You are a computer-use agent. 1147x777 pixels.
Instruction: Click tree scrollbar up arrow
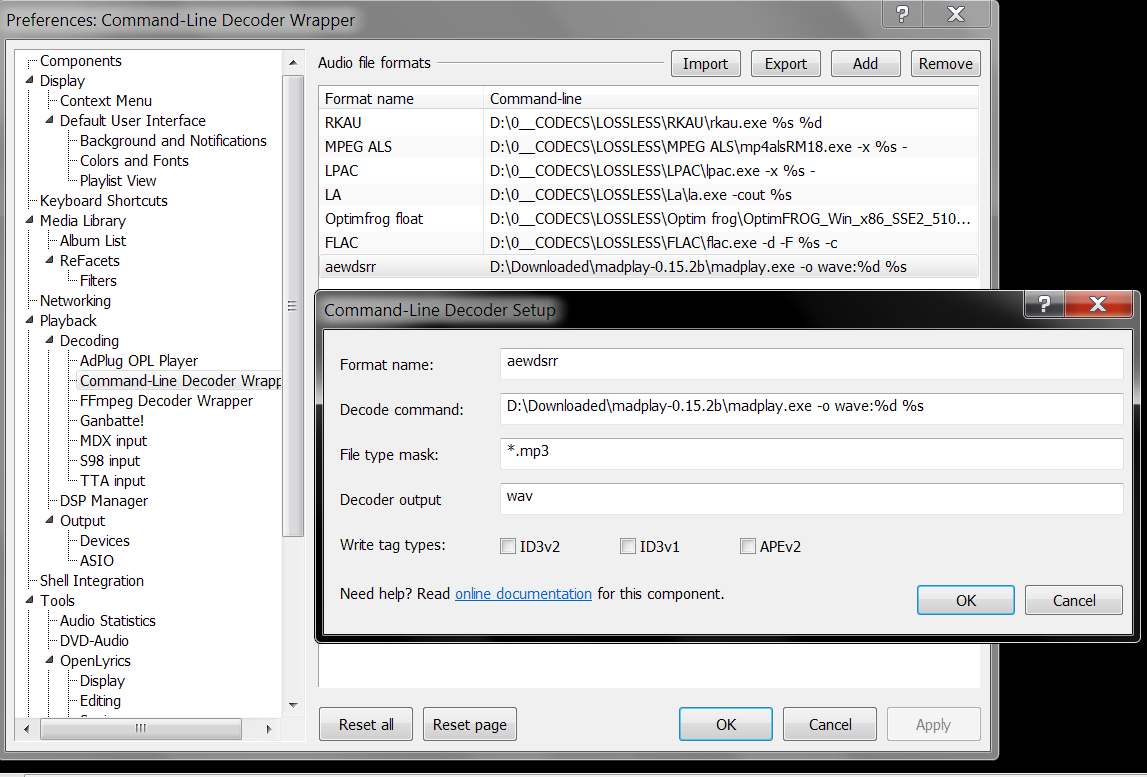[x=293, y=63]
